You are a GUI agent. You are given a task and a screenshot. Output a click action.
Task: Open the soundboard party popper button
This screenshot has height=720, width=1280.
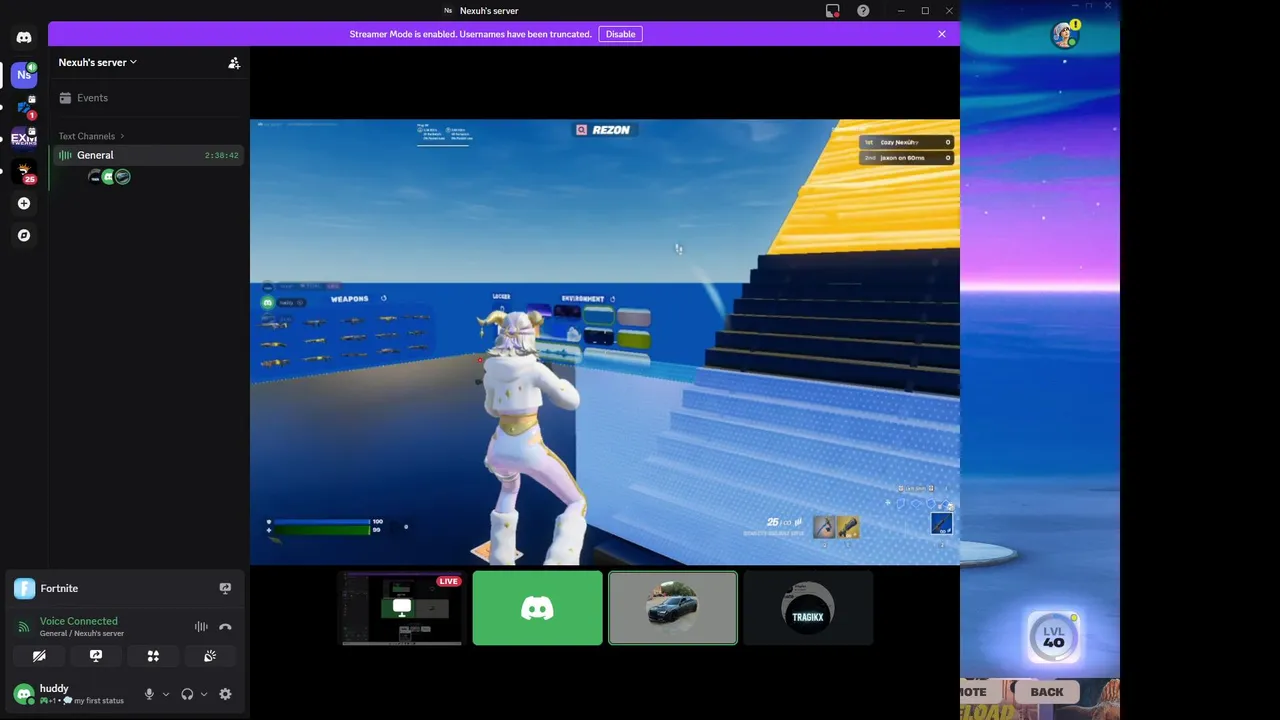point(210,656)
